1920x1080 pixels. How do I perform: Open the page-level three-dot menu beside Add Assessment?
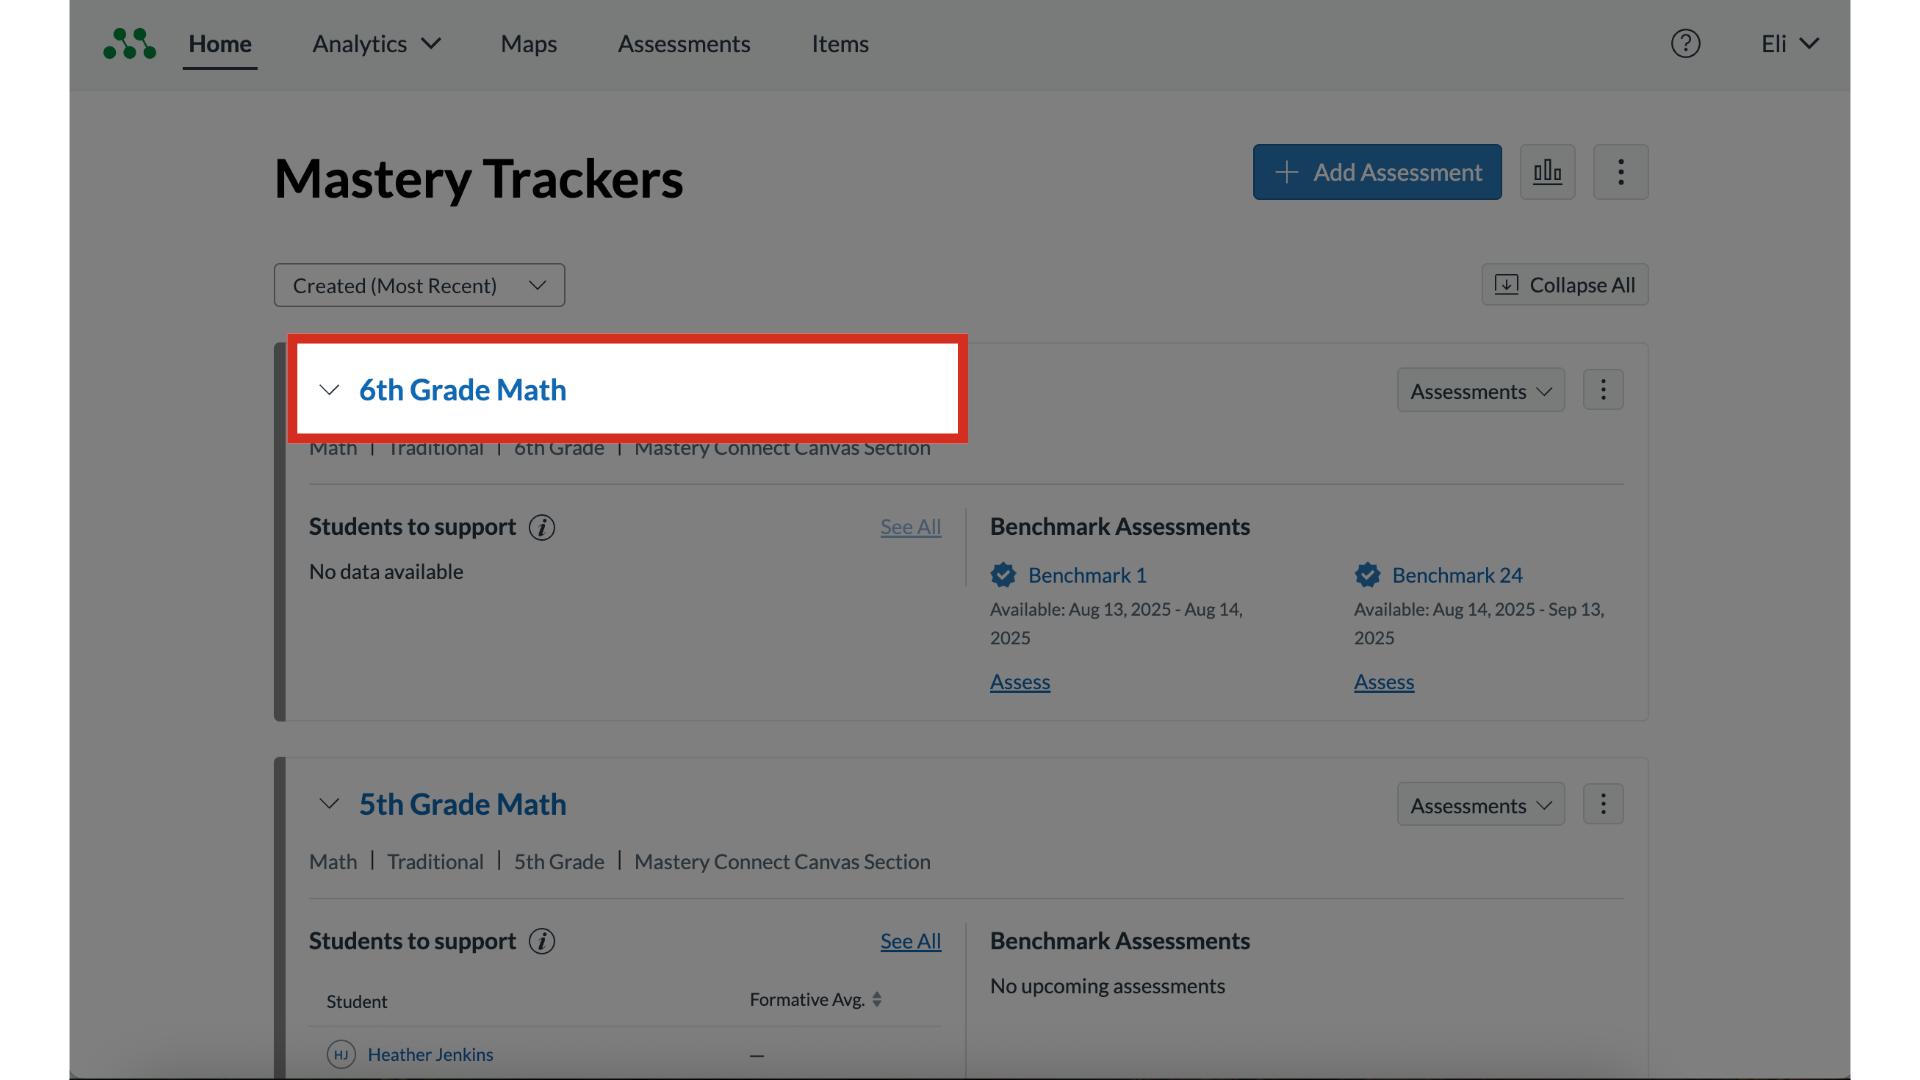(x=1620, y=172)
